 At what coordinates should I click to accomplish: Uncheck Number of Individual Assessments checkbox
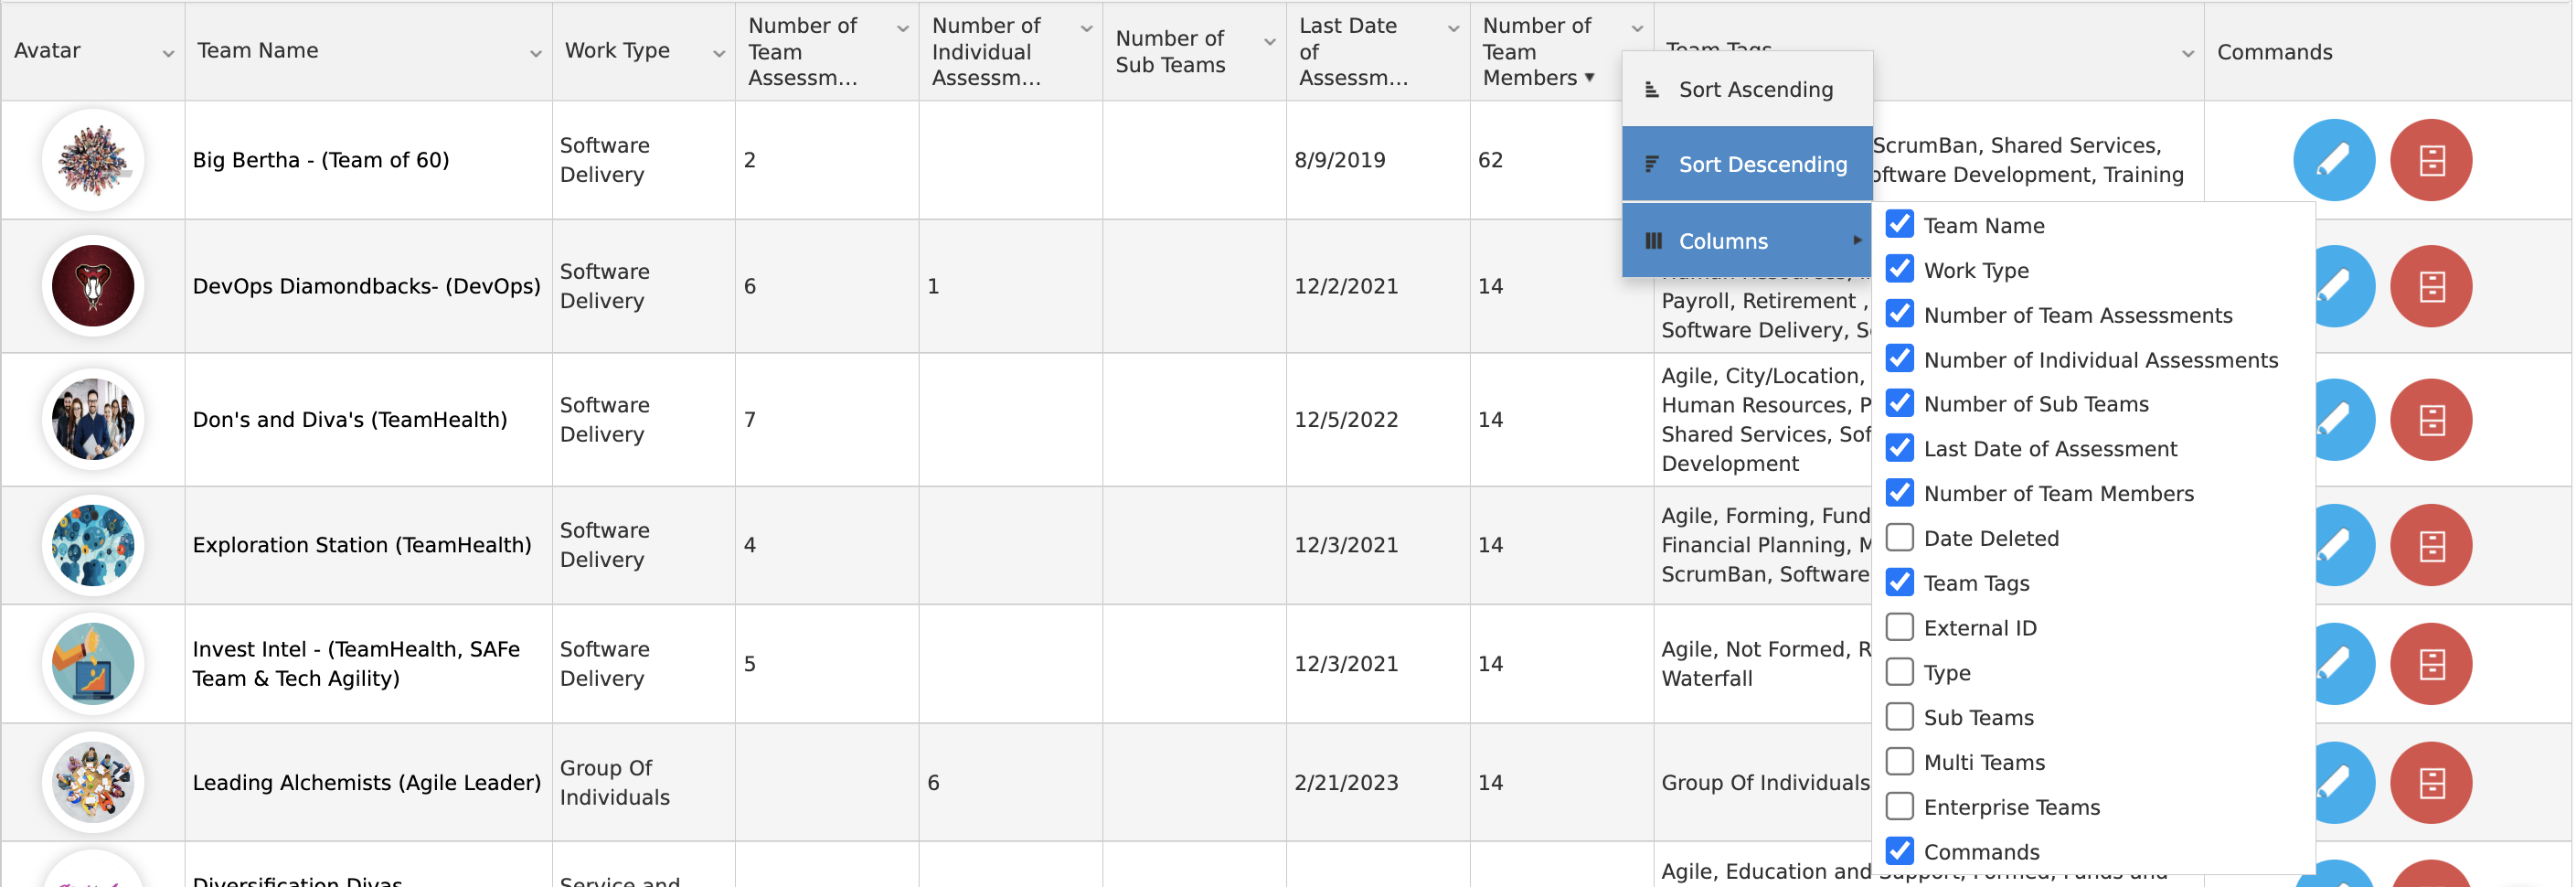point(1899,358)
